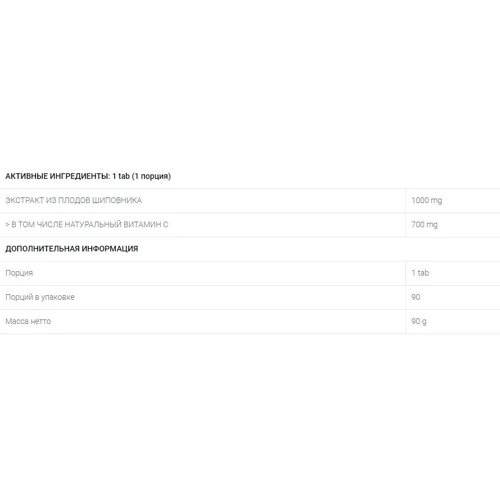Viewport: 500px width, 500px height.
Task: Click the word 'ИНГРЕДИЕНТЫ:' in the top heading
Action: click(80, 176)
